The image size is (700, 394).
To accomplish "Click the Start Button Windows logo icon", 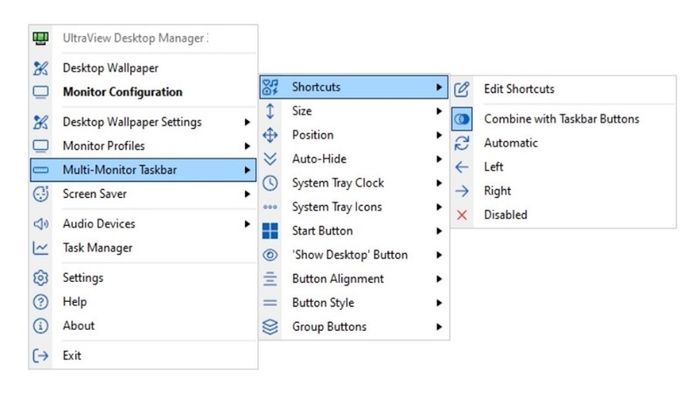I will [270, 231].
